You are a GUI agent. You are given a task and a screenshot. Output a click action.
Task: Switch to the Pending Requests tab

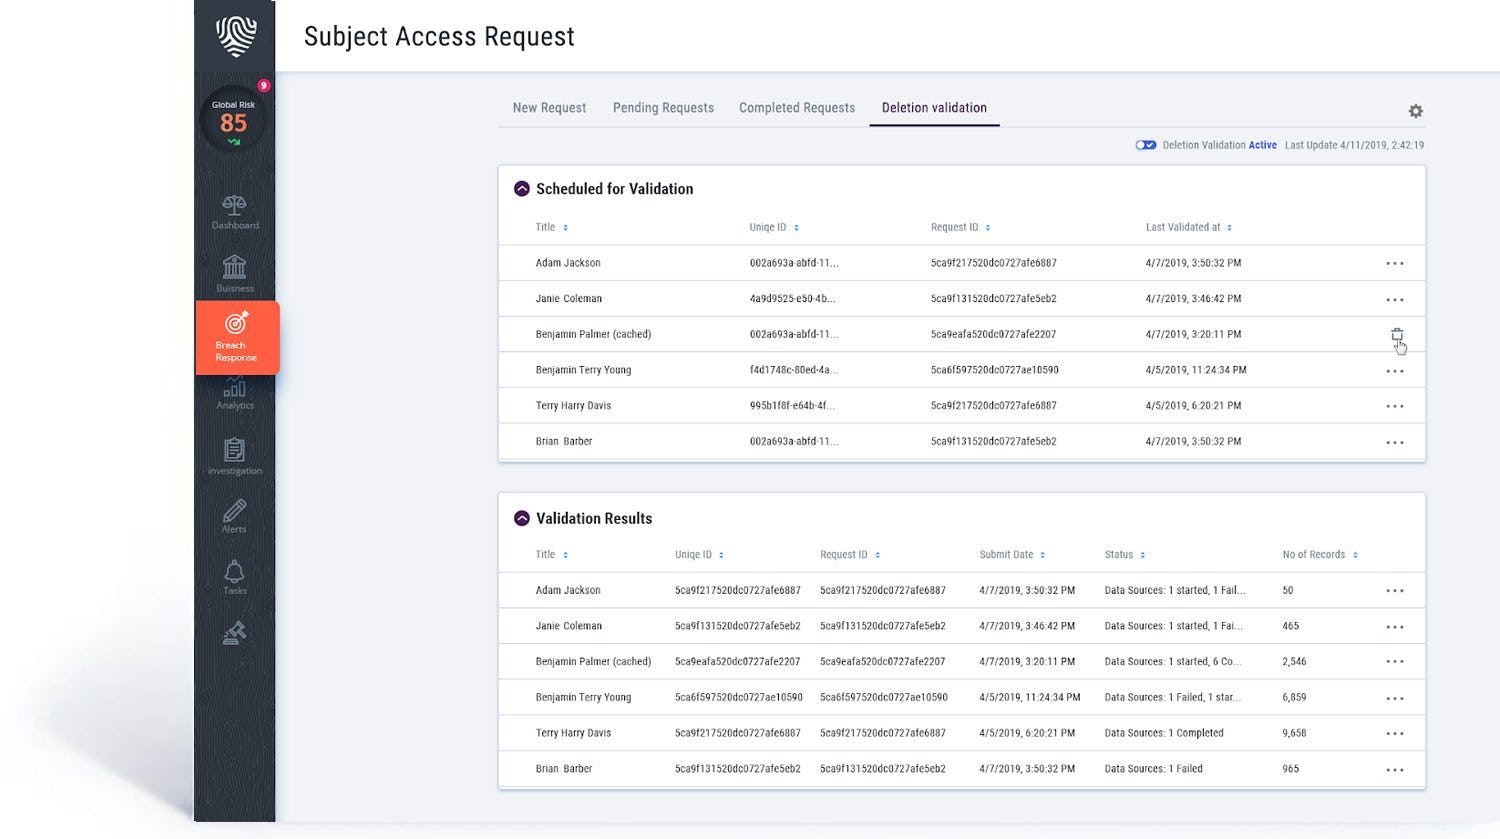(663, 107)
